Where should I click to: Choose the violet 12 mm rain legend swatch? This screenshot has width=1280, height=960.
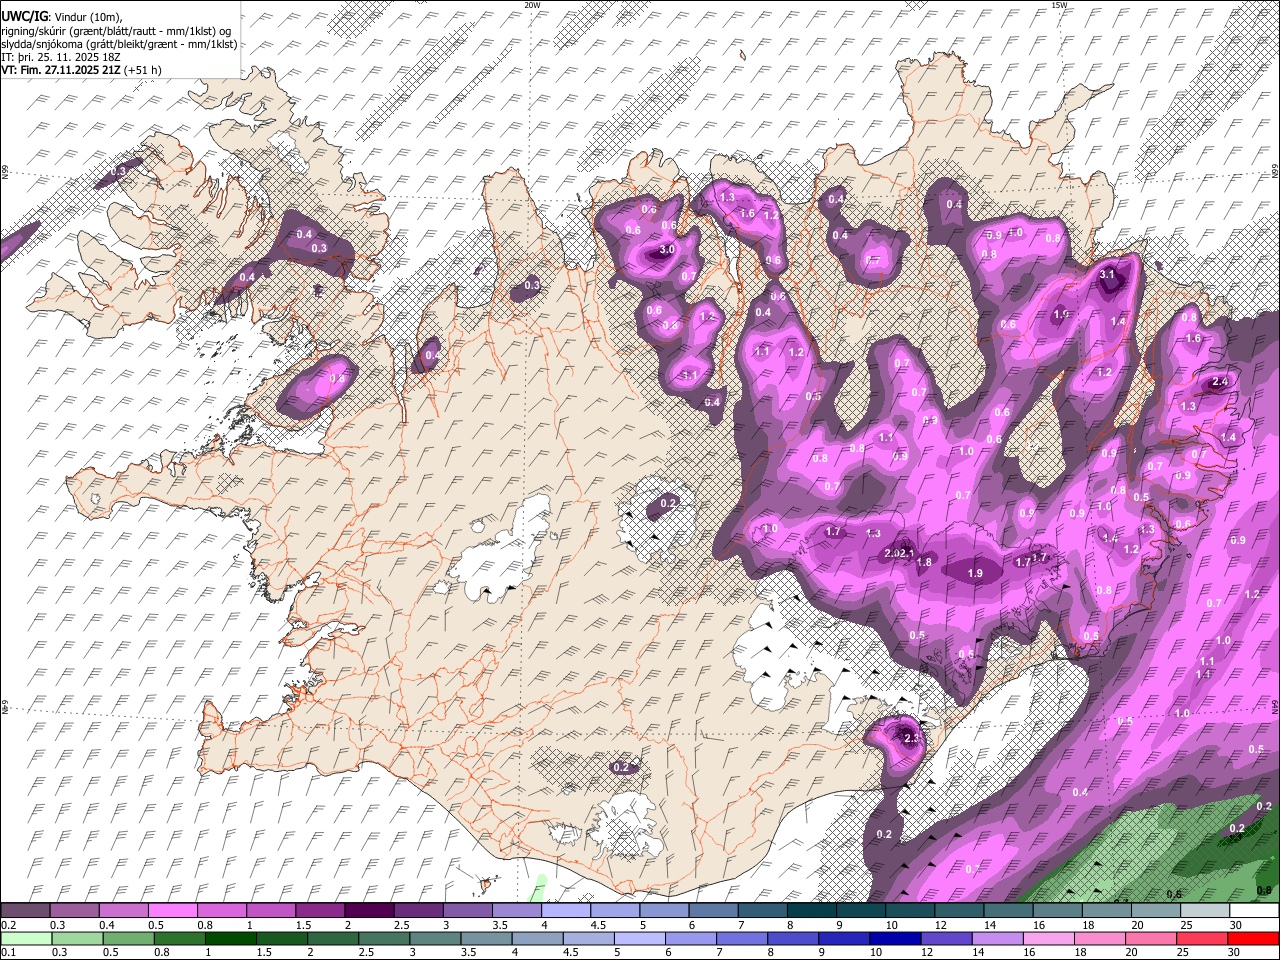947,939
